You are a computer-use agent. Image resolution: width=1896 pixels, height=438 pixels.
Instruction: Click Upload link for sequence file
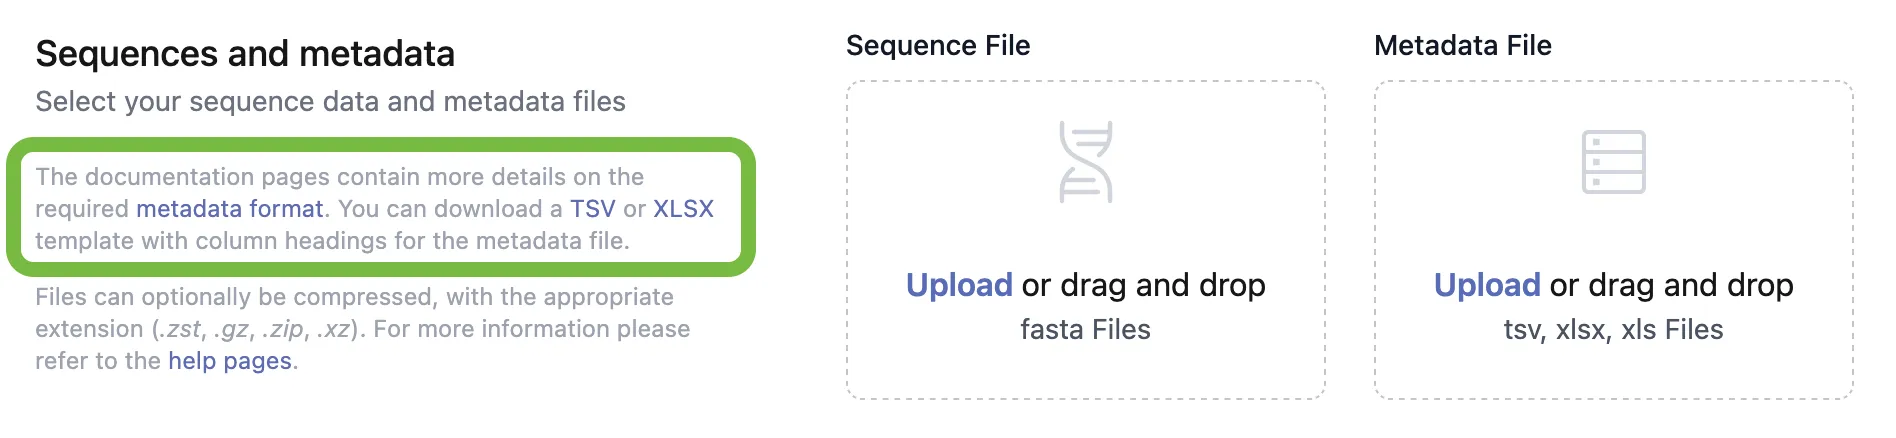958,286
